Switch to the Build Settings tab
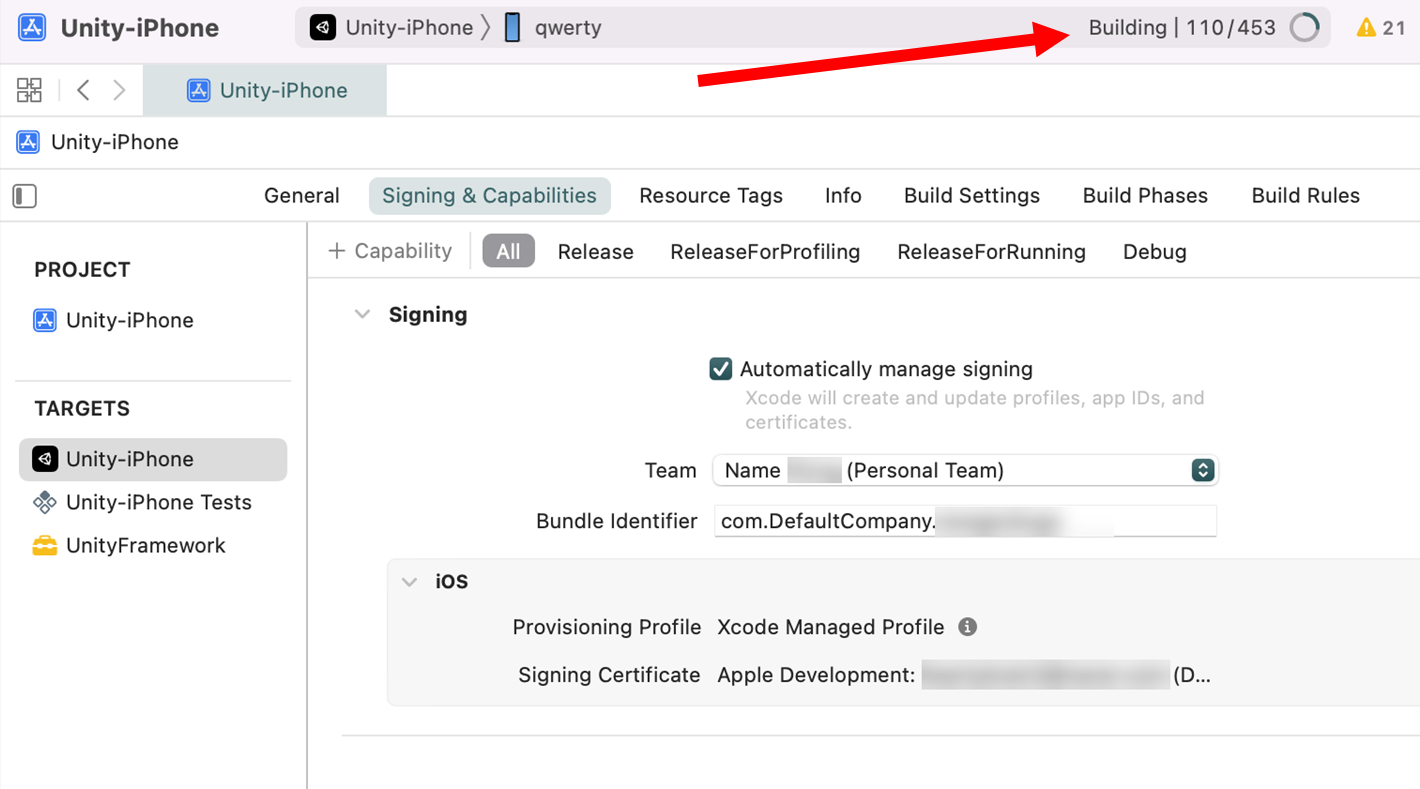The width and height of the screenshot is (1420, 789). pyautogui.click(x=972, y=196)
